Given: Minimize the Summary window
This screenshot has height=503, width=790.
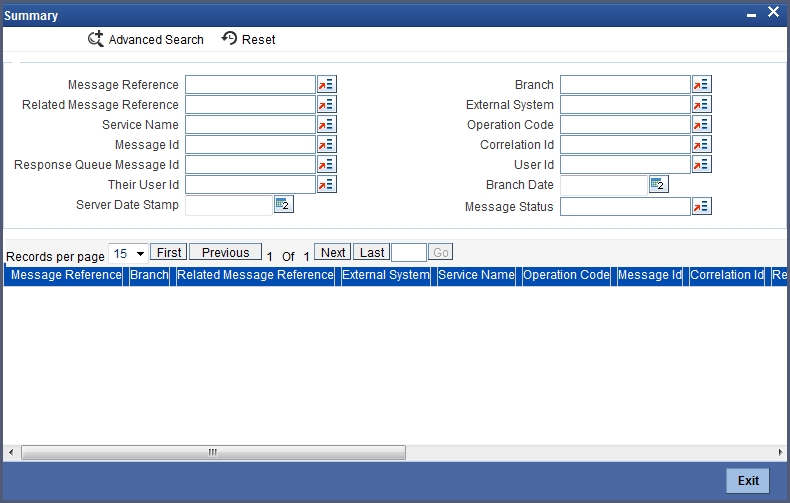Looking at the screenshot, I should pyautogui.click(x=751, y=15).
